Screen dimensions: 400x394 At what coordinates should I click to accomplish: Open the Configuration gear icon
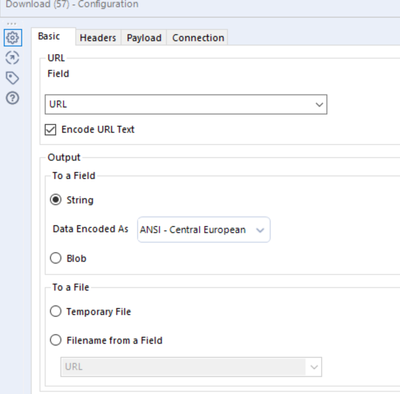coord(13,38)
